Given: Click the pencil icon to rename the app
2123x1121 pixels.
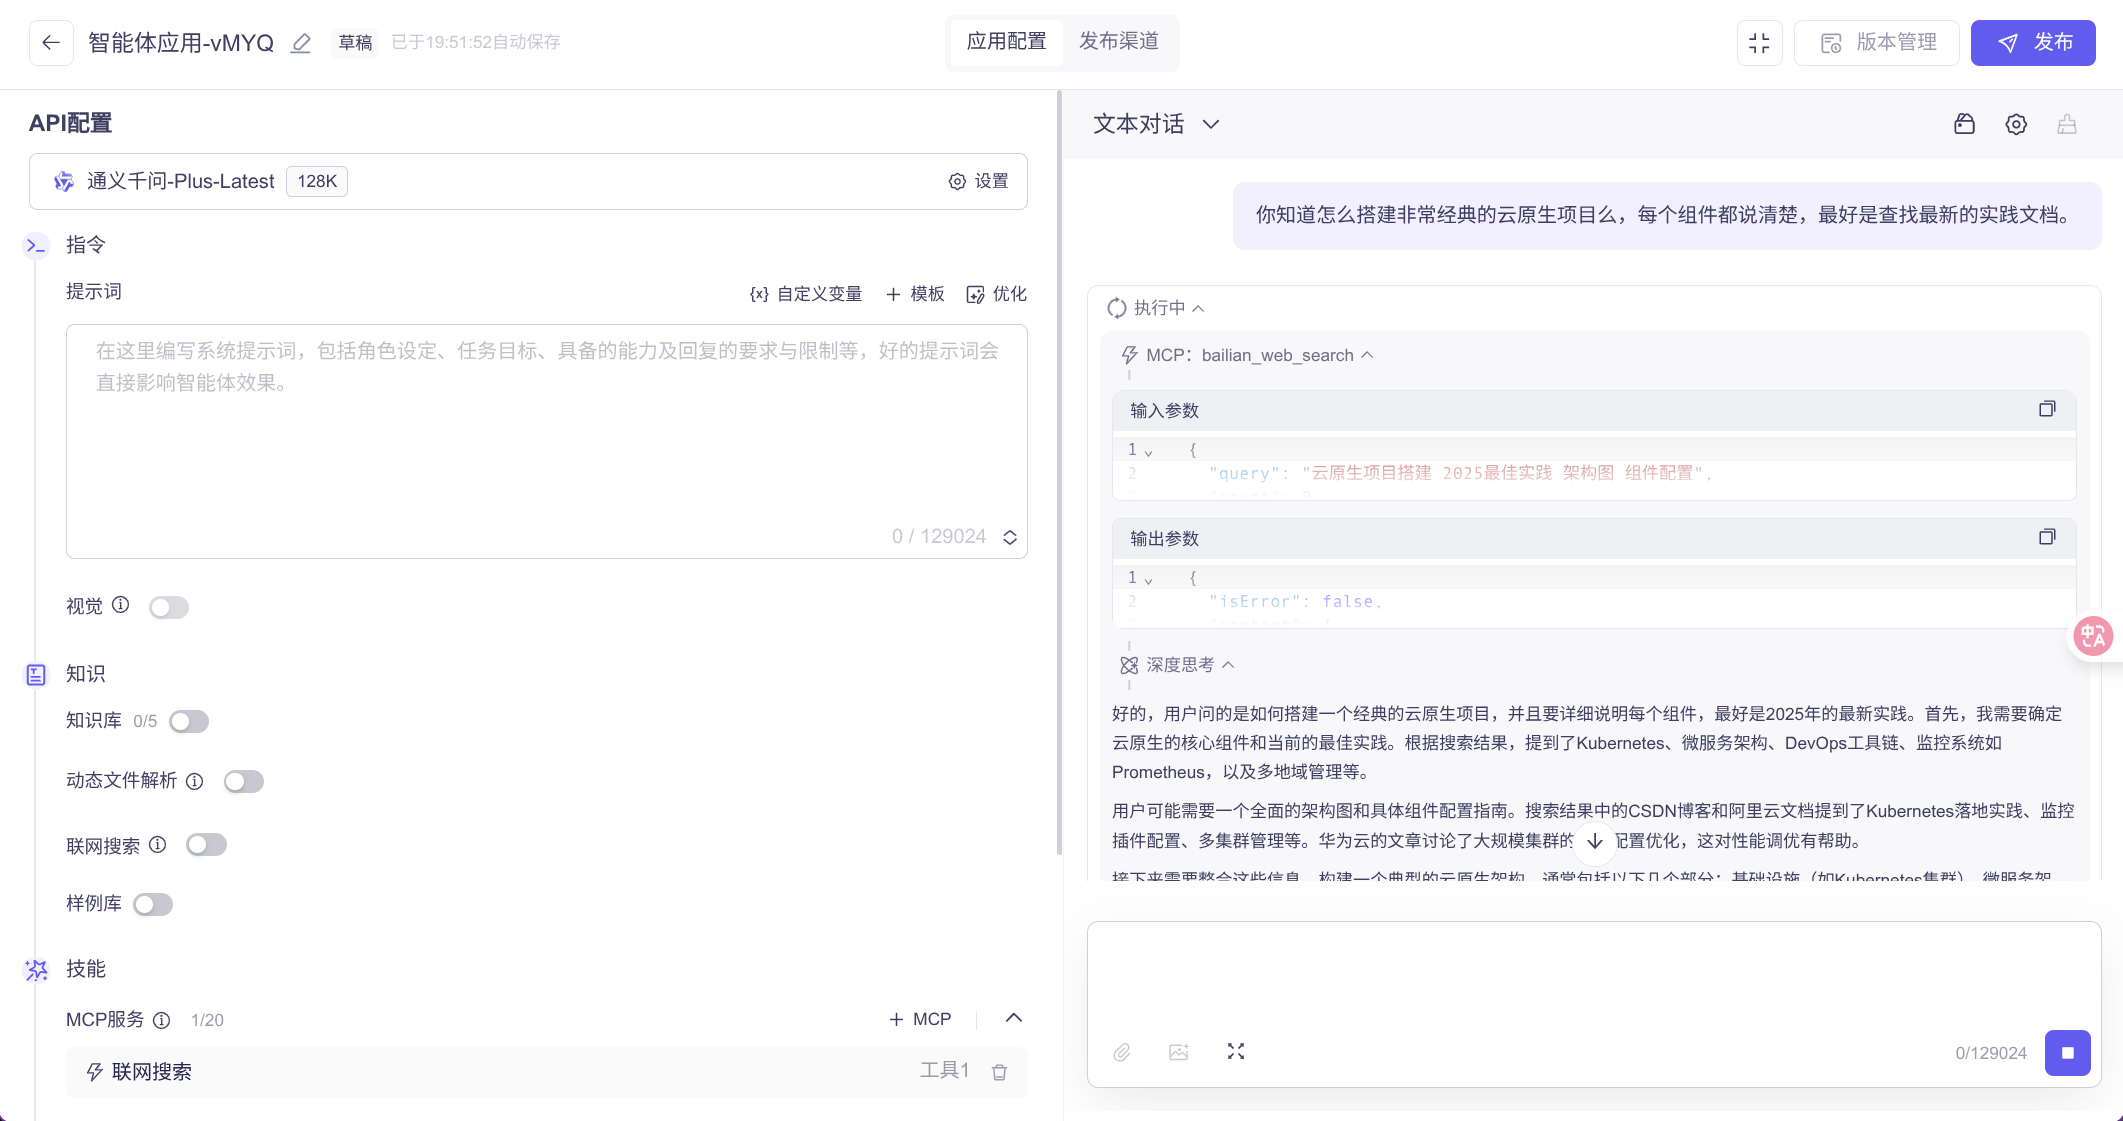Looking at the screenshot, I should (x=301, y=43).
